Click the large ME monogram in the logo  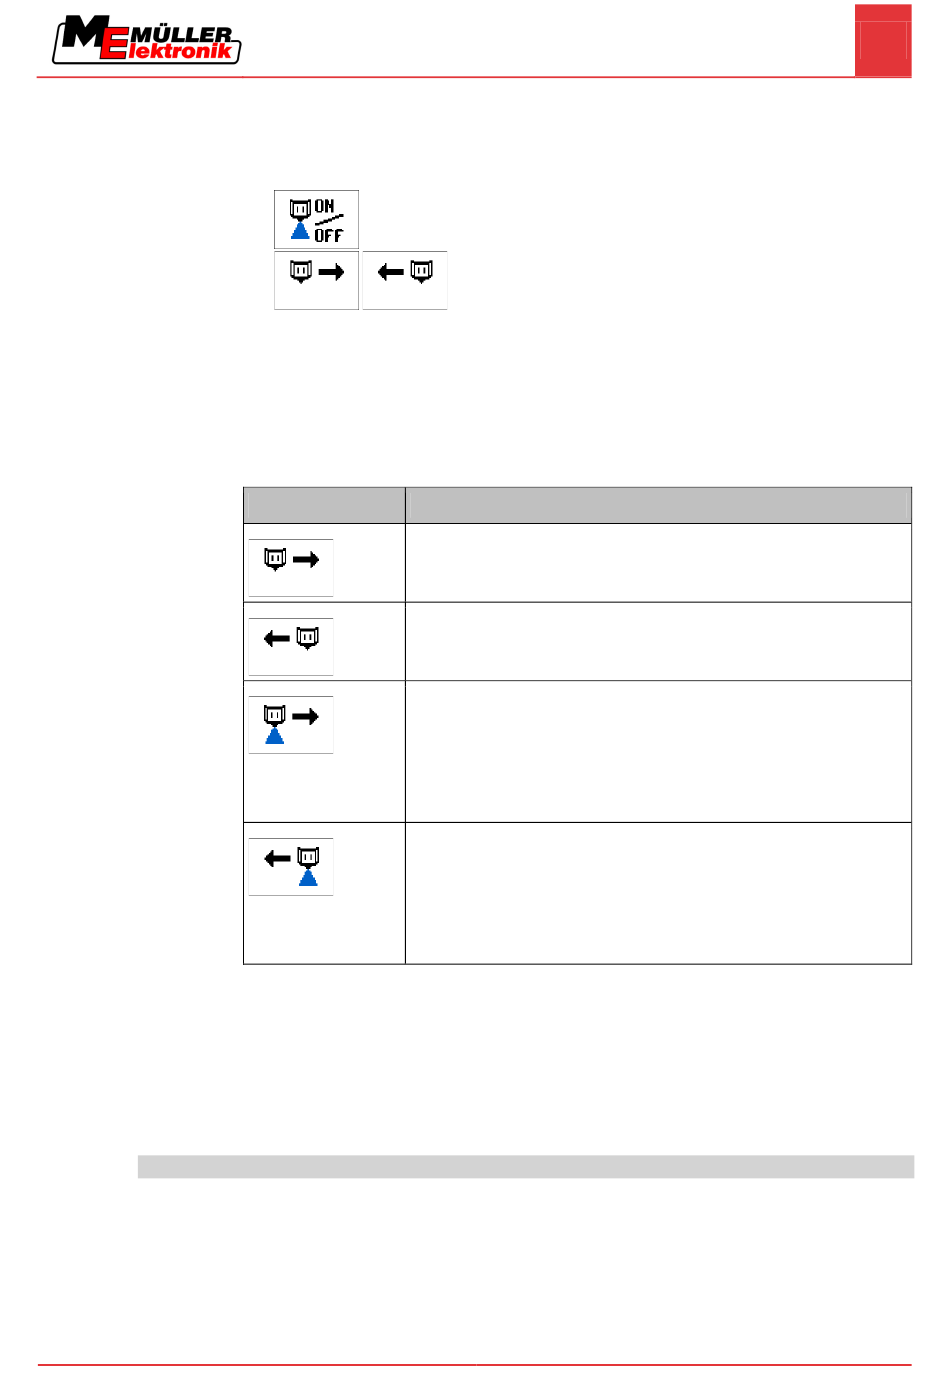click(92, 38)
